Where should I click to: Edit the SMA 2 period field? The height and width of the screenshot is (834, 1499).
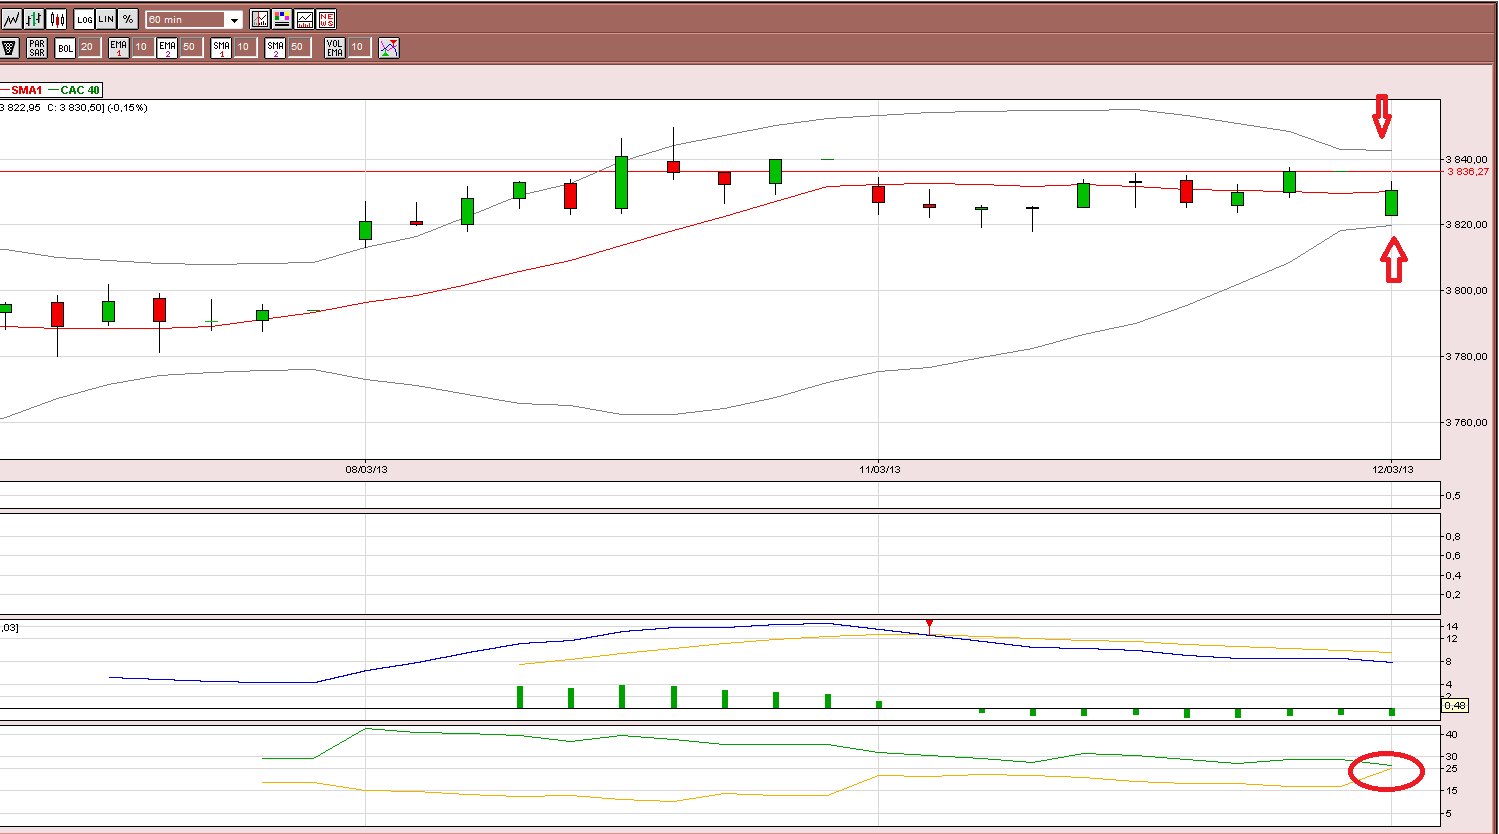(298, 47)
